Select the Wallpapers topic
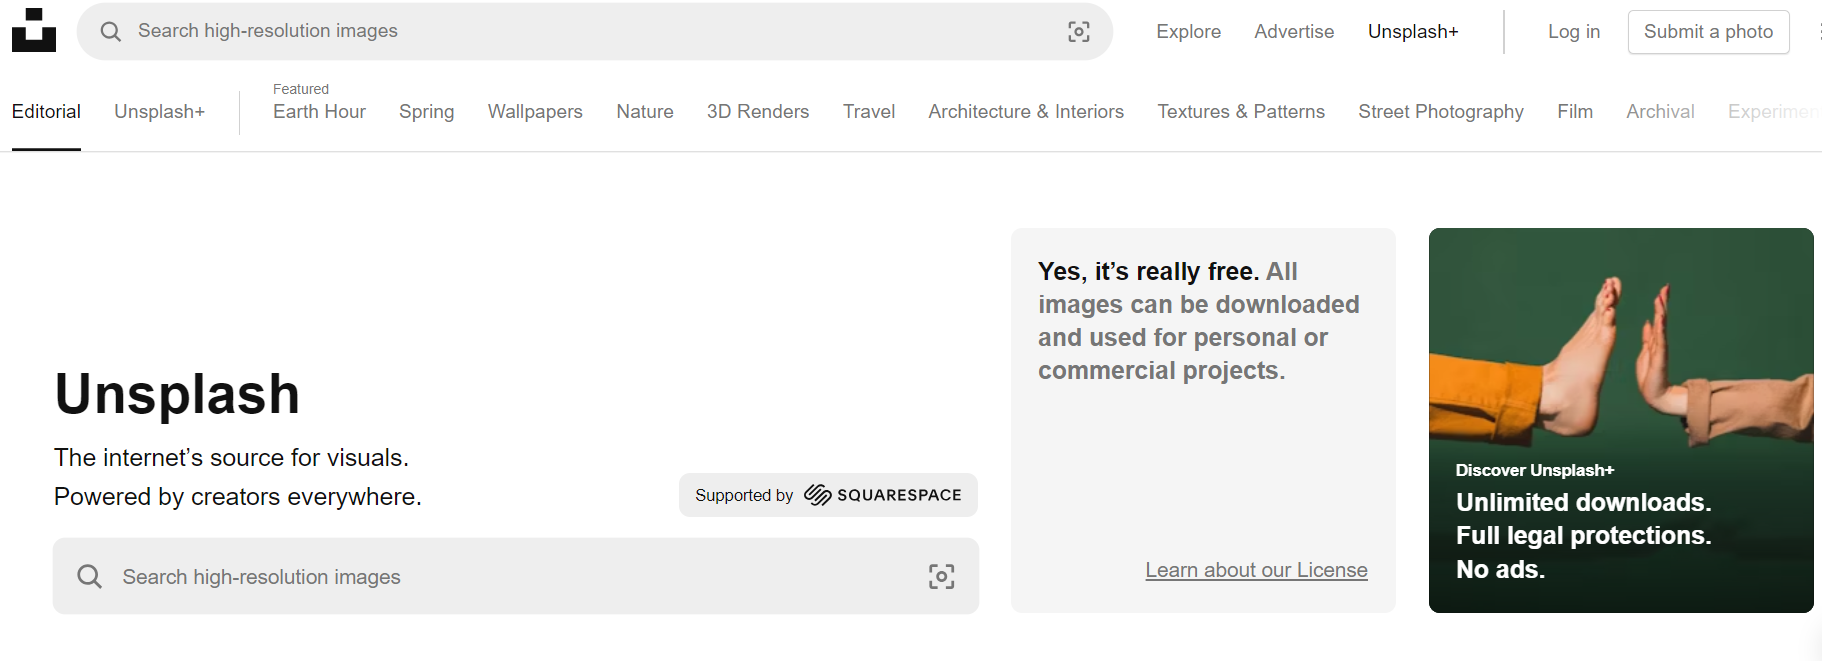Viewport: 1822px width, 661px height. pos(535,112)
